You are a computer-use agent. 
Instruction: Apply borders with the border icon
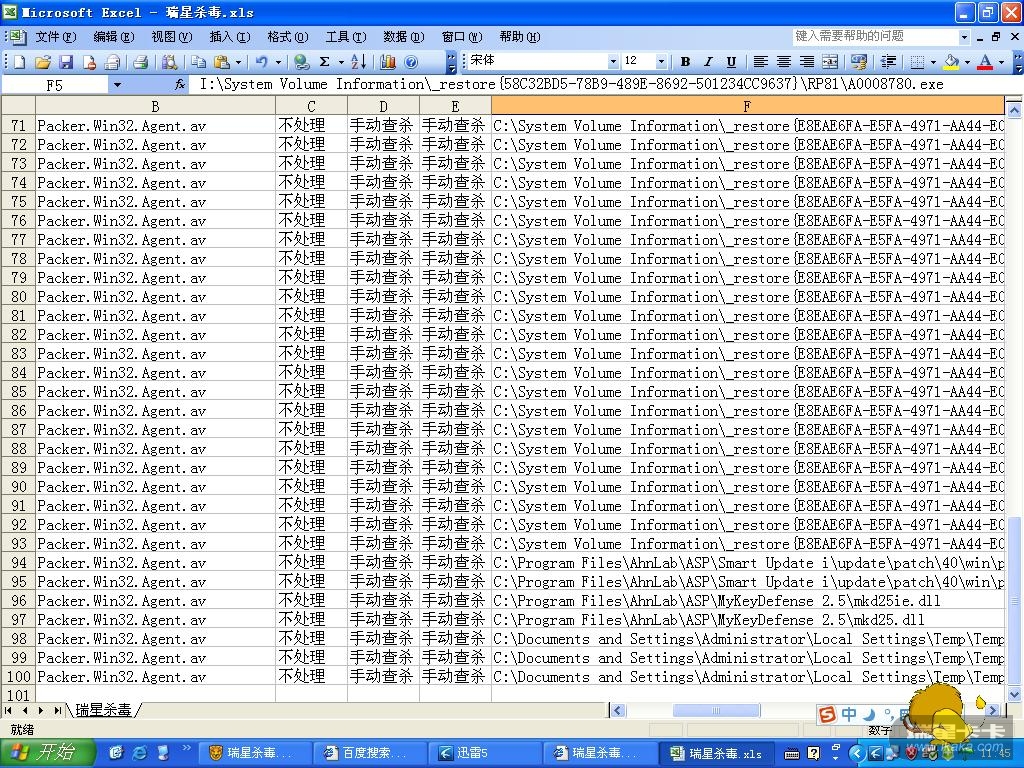click(918, 62)
